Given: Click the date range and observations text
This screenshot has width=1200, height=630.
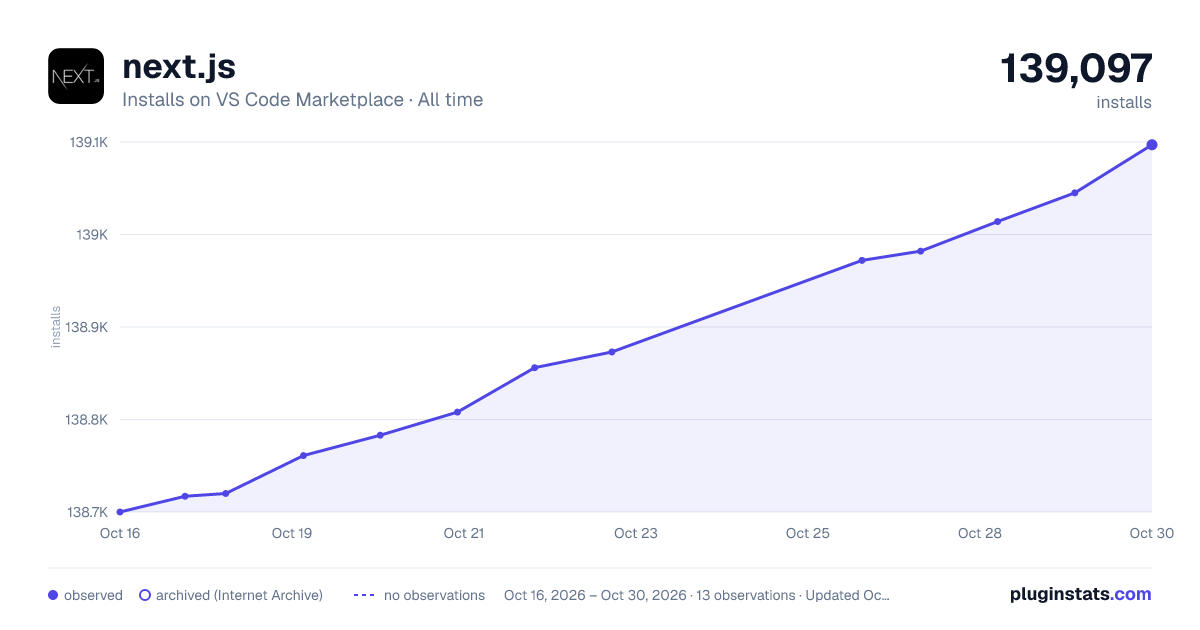Looking at the screenshot, I should (697, 595).
